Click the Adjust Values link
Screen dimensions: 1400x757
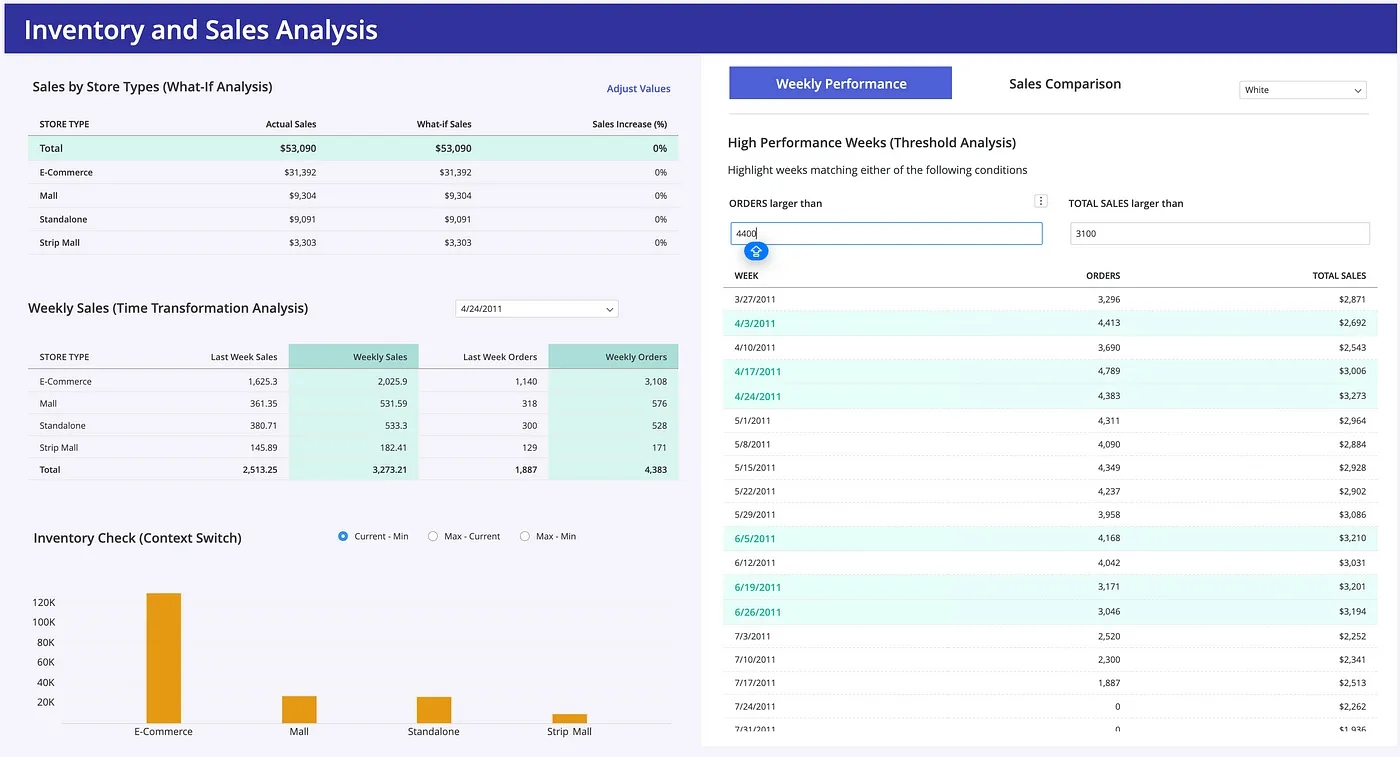(x=638, y=88)
